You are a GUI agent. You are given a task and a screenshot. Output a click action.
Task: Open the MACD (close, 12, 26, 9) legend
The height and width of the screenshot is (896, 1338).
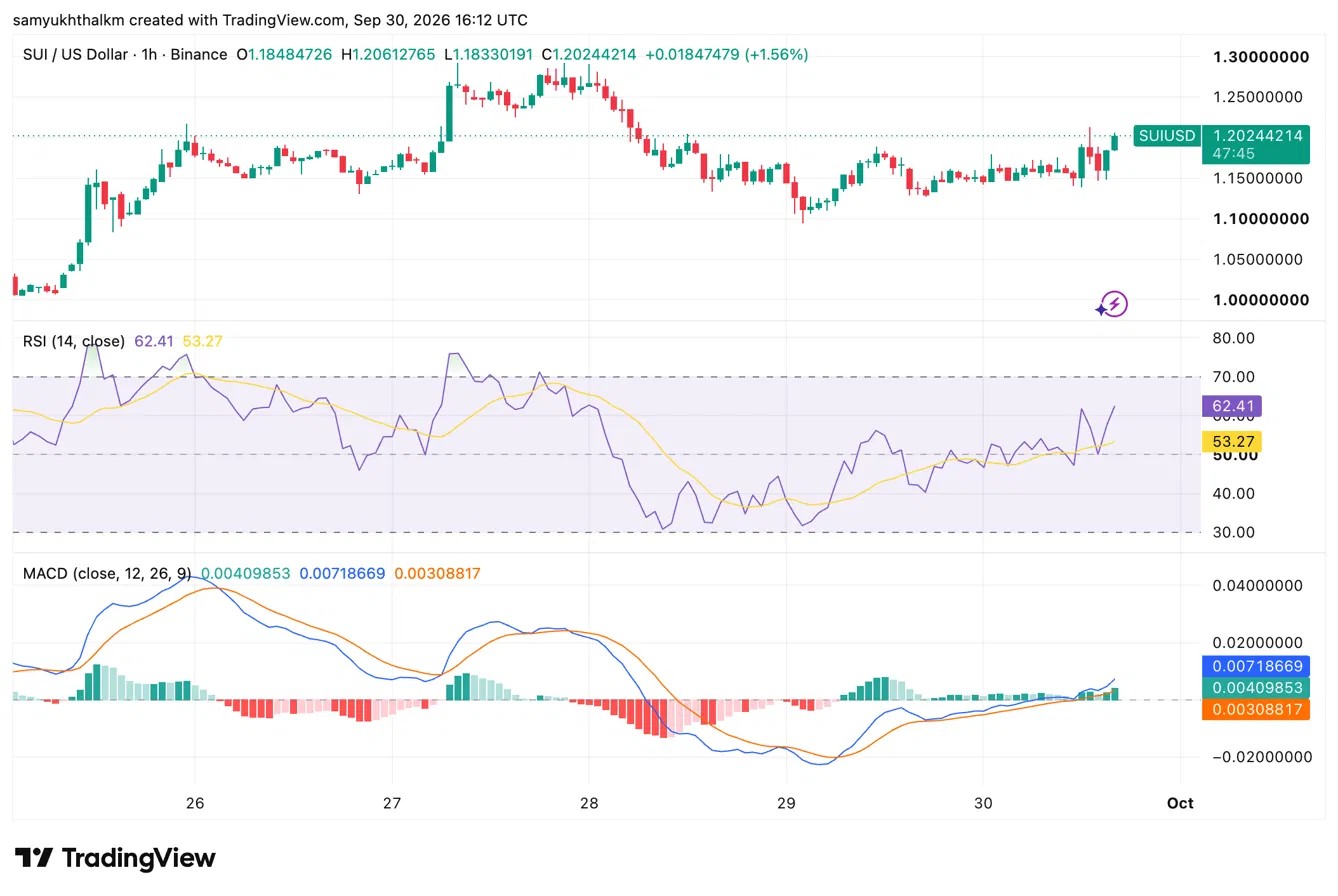click(x=108, y=574)
